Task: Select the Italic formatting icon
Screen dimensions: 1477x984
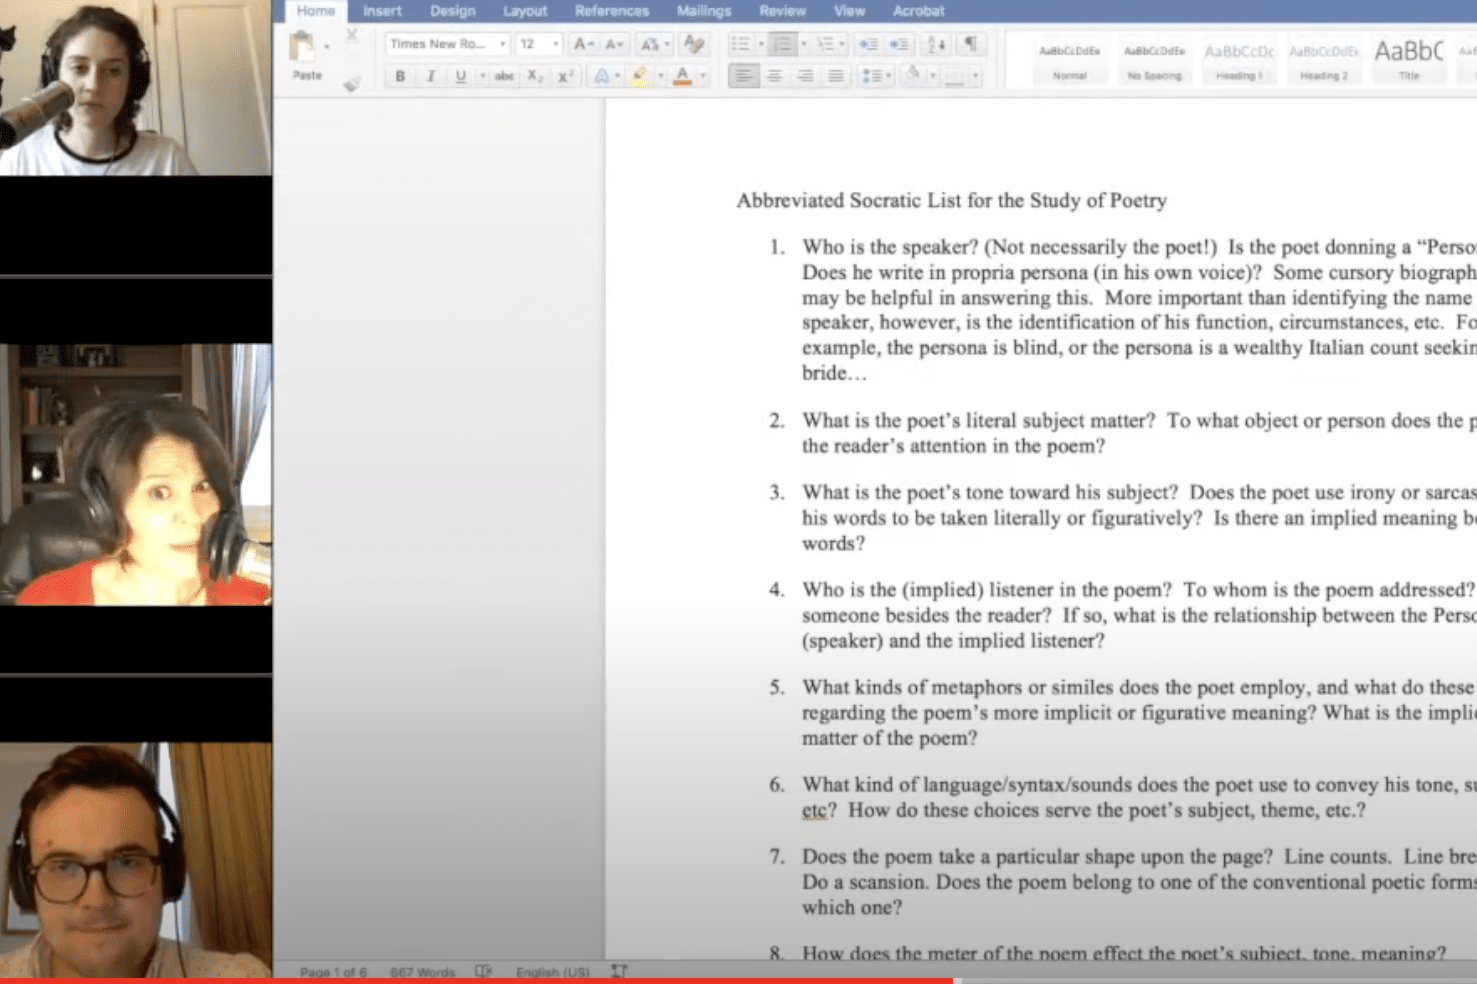Action: 431,76
